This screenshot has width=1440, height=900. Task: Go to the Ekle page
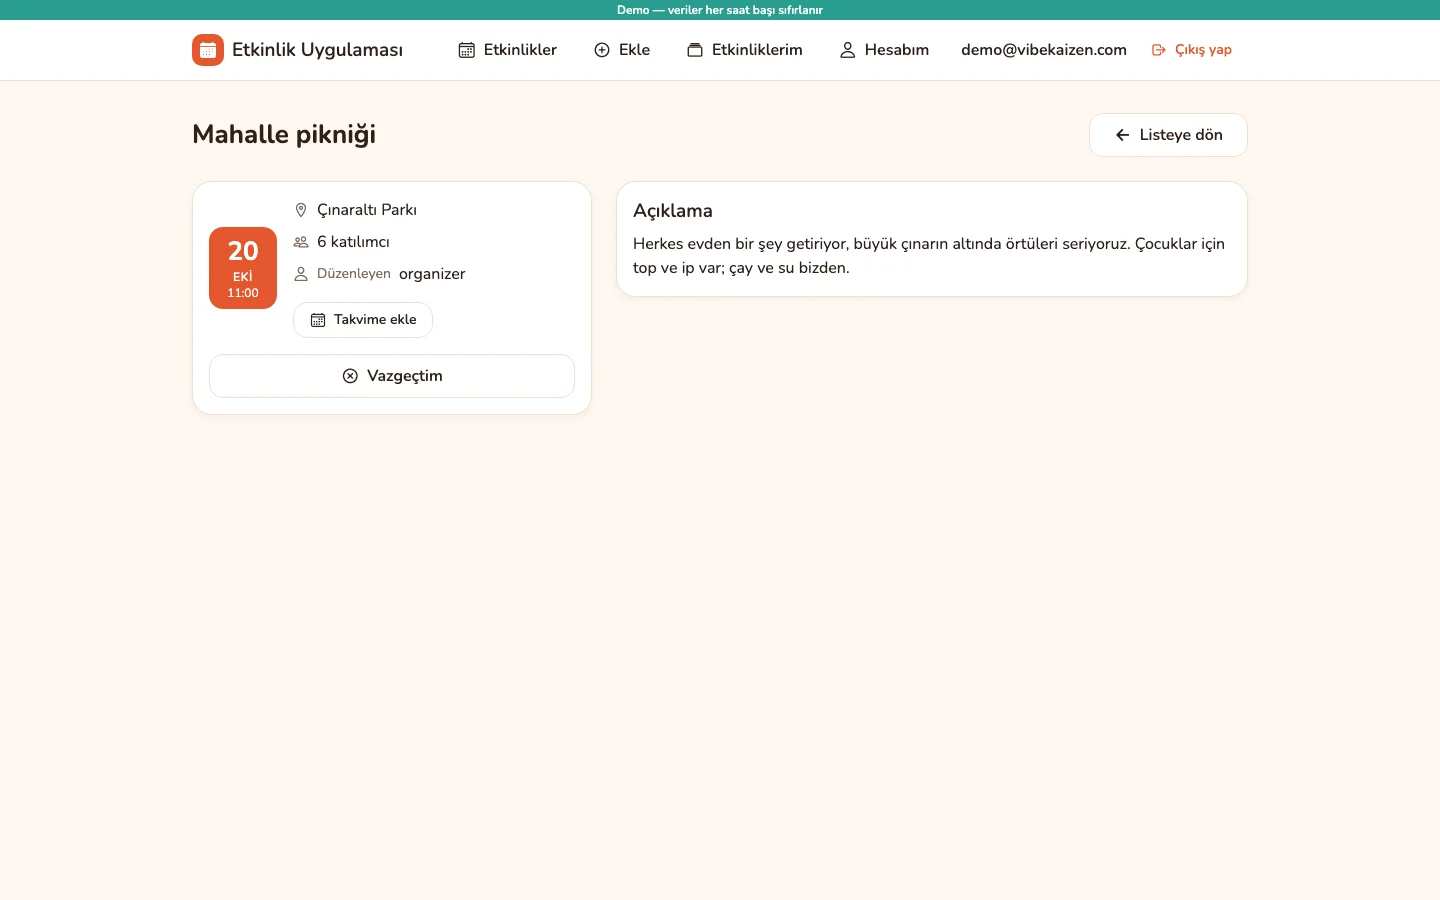tap(622, 50)
